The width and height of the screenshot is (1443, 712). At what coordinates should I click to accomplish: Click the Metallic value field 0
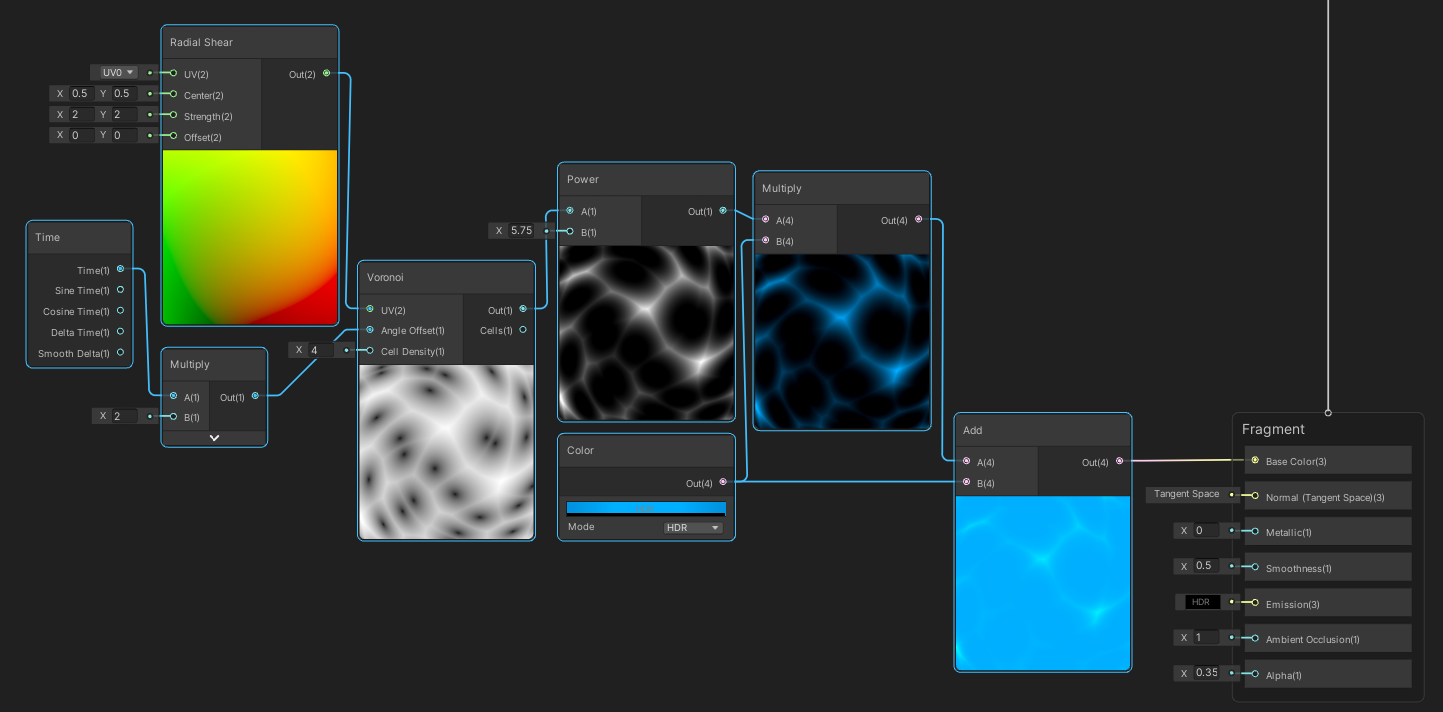click(x=1206, y=531)
